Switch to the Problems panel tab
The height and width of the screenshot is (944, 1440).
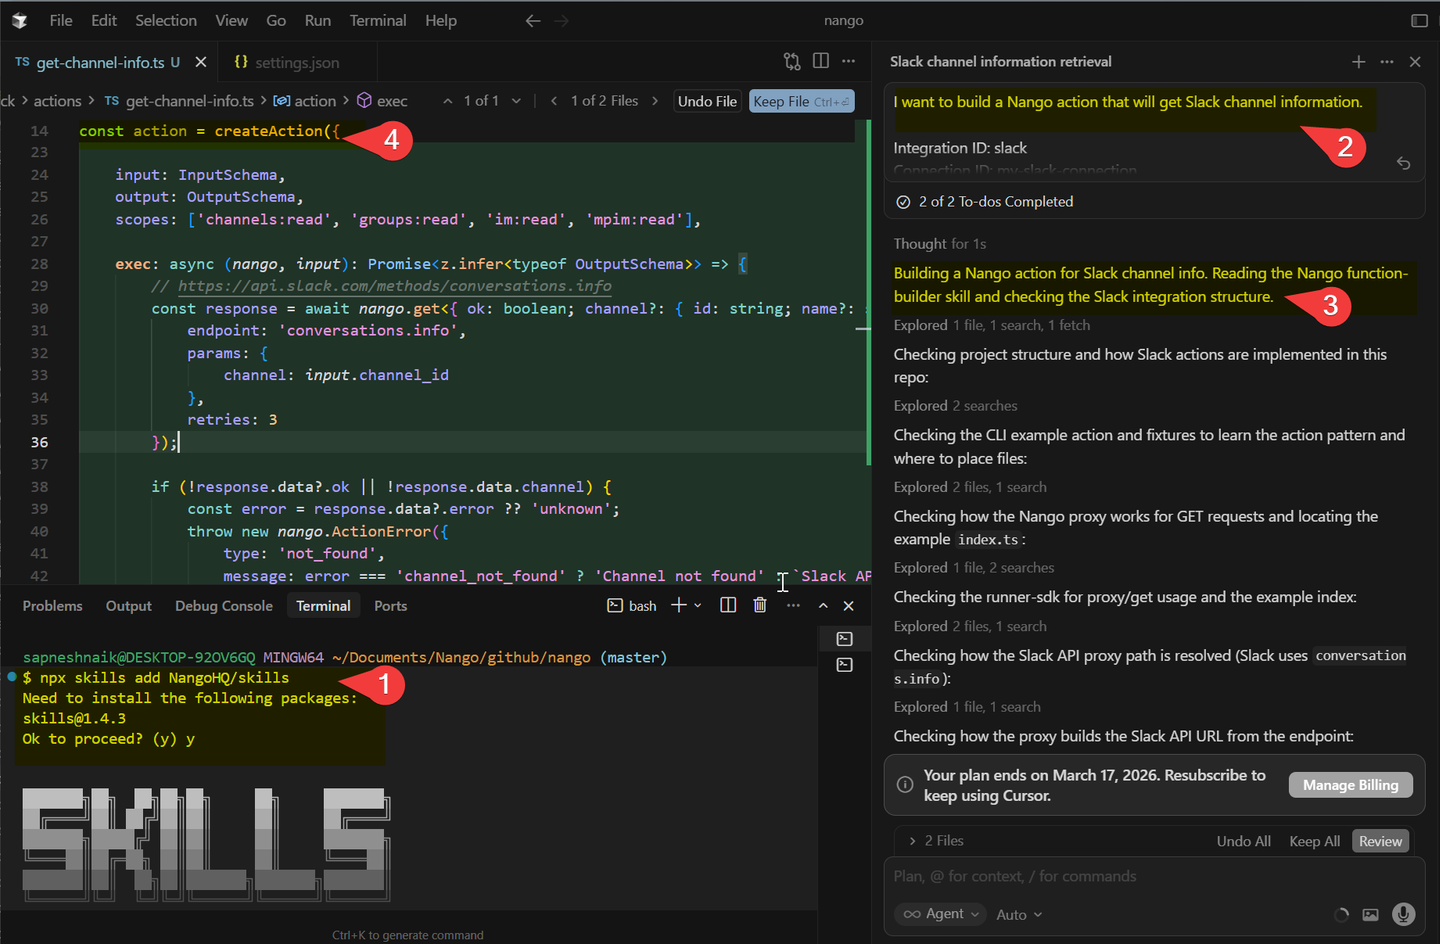(x=53, y=606)
